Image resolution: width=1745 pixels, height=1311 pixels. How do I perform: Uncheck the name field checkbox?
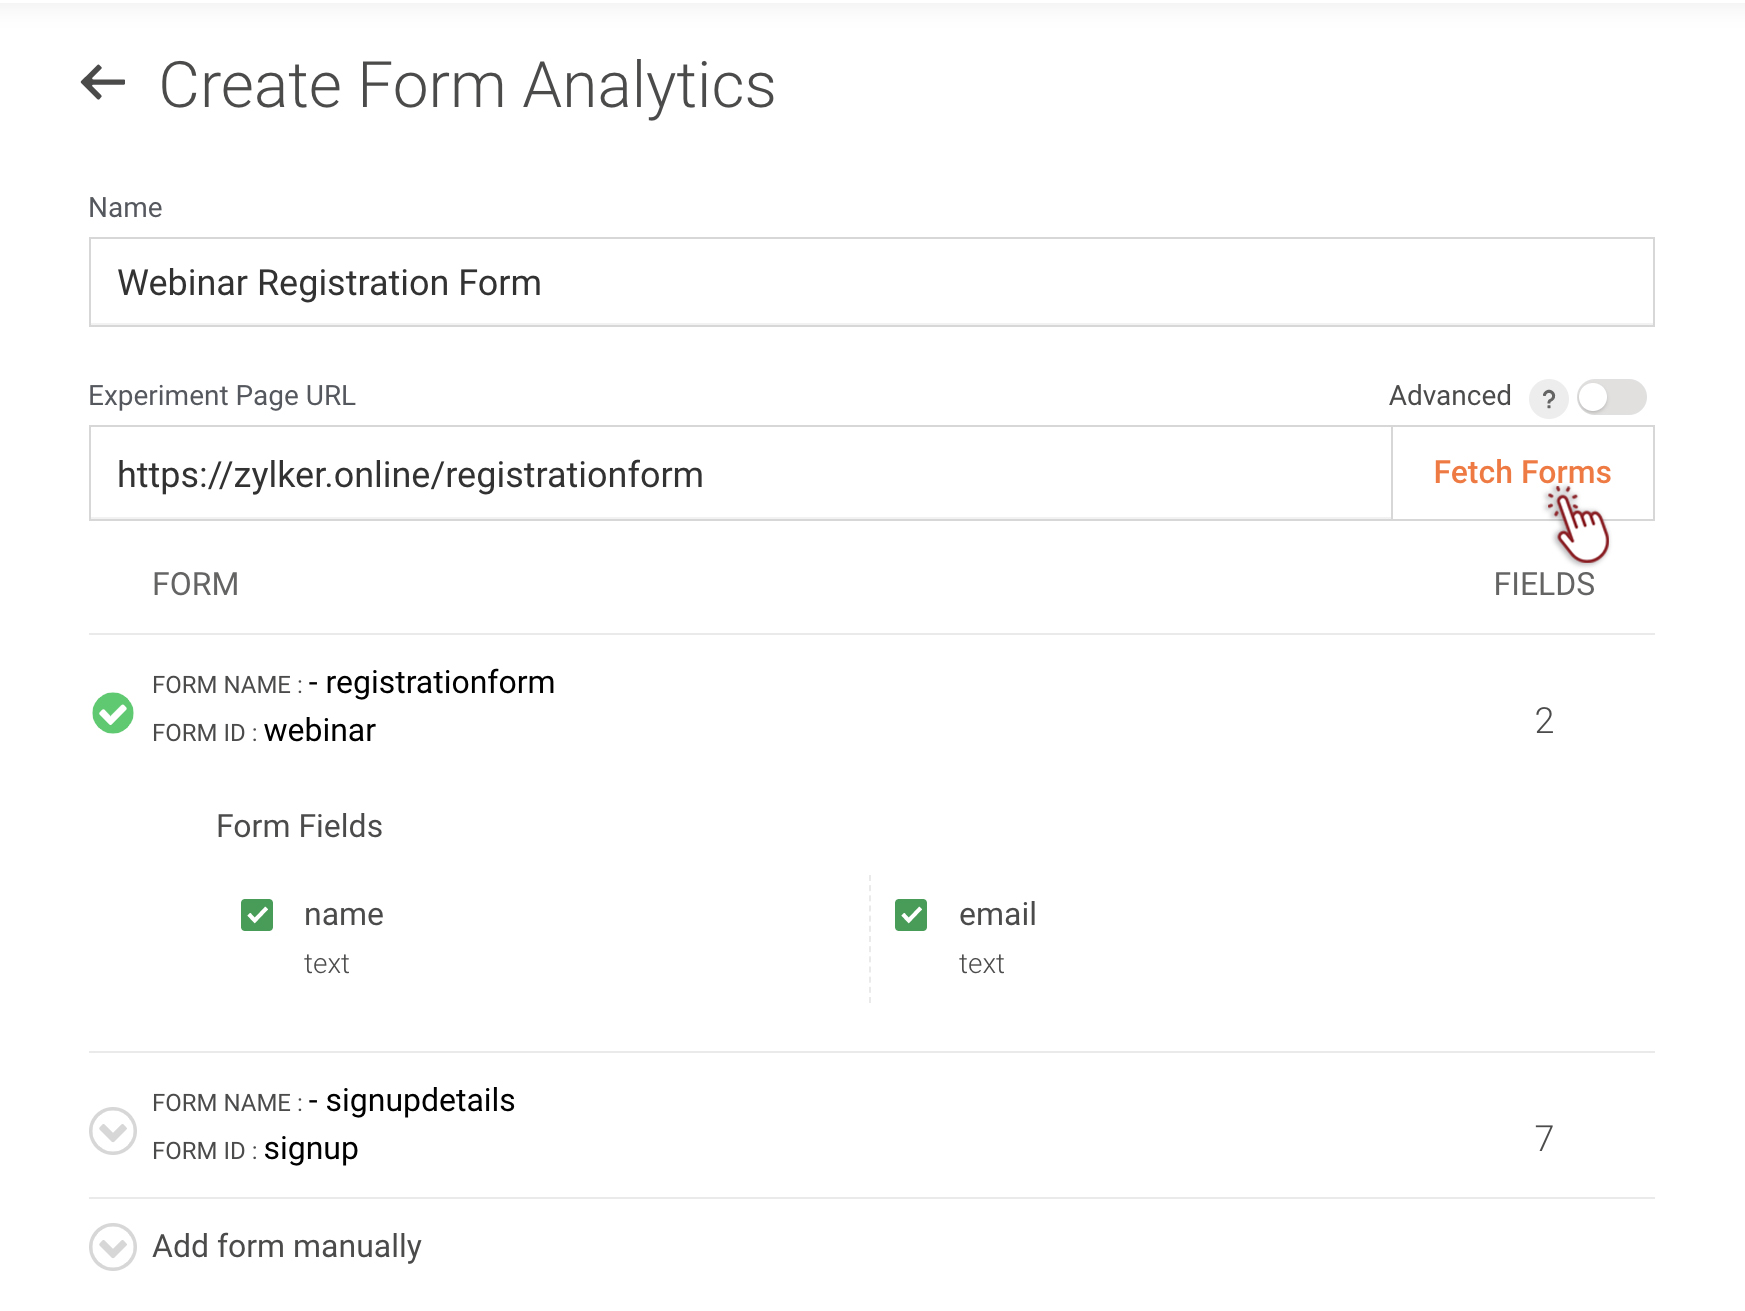(x=257, y=914)
